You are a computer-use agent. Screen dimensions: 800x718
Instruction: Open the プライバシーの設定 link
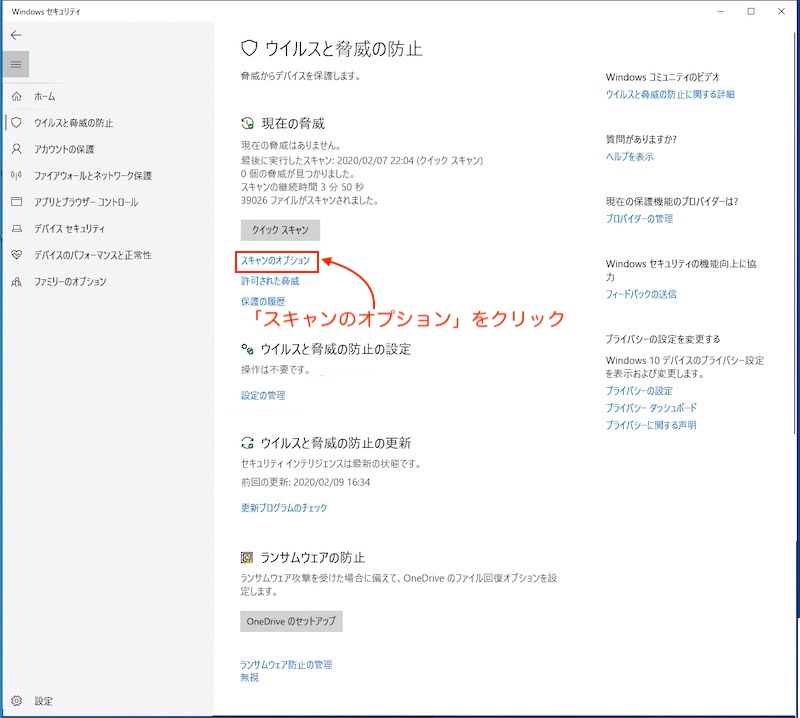(x=639, y=391)
